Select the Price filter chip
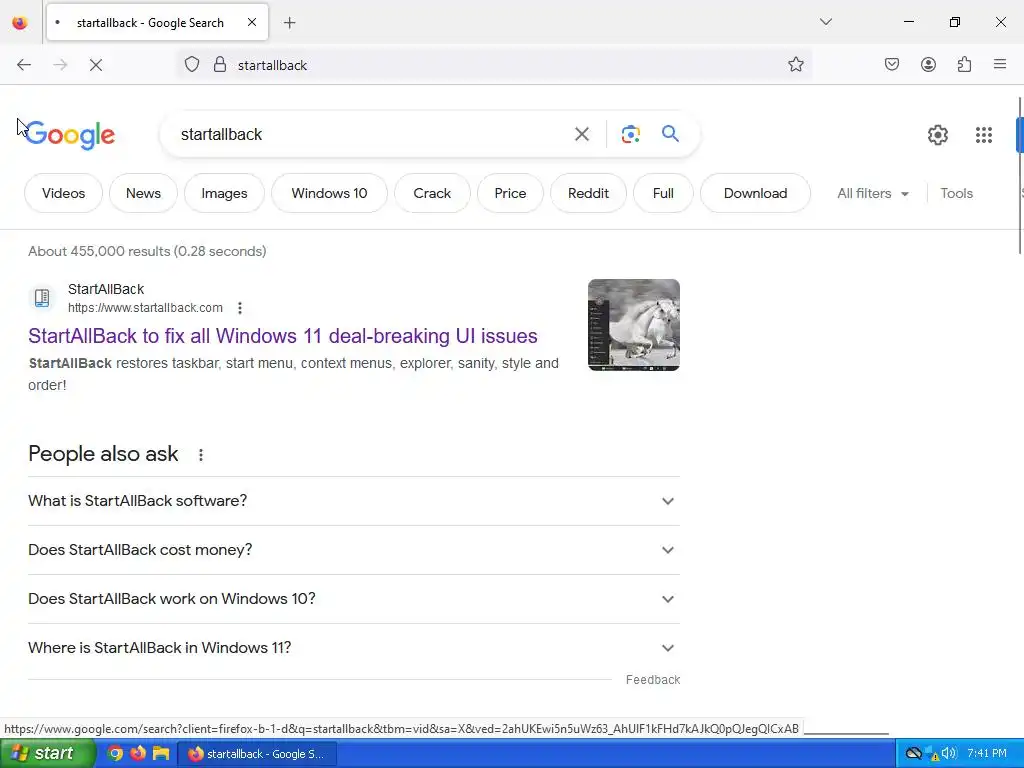This screenshot has width=1024, height=768. 510,193
